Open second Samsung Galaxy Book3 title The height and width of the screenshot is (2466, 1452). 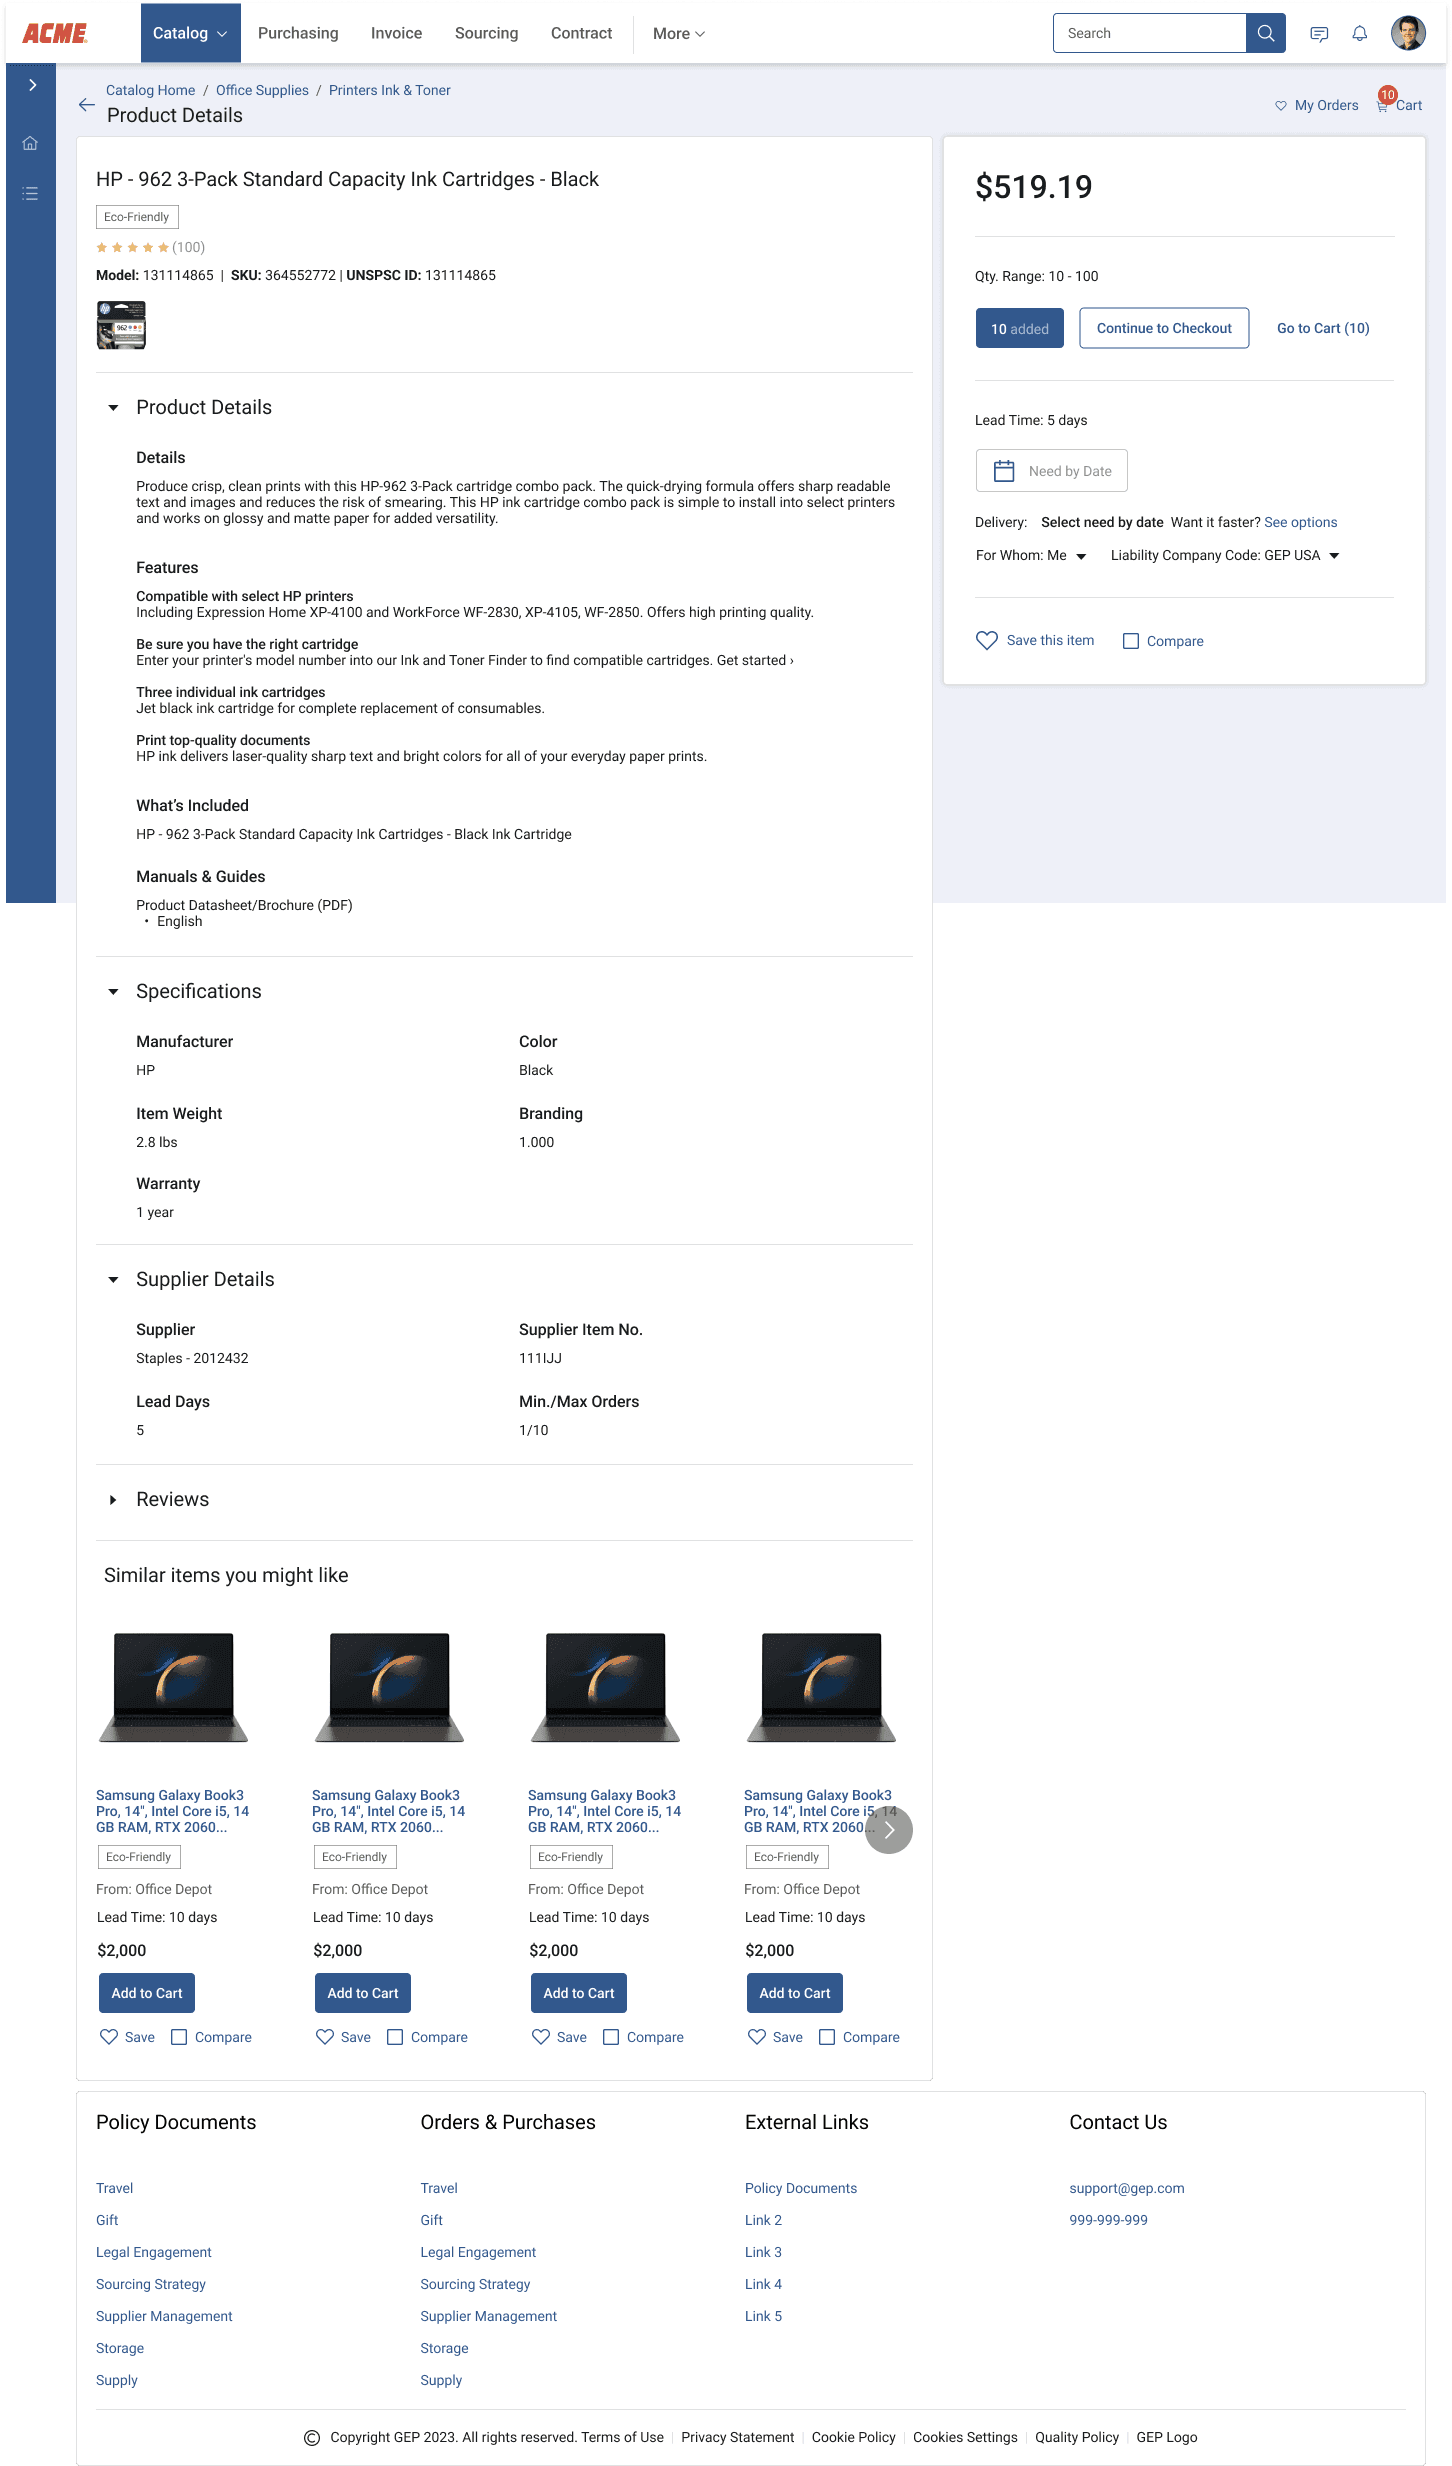pos(388,1811)
